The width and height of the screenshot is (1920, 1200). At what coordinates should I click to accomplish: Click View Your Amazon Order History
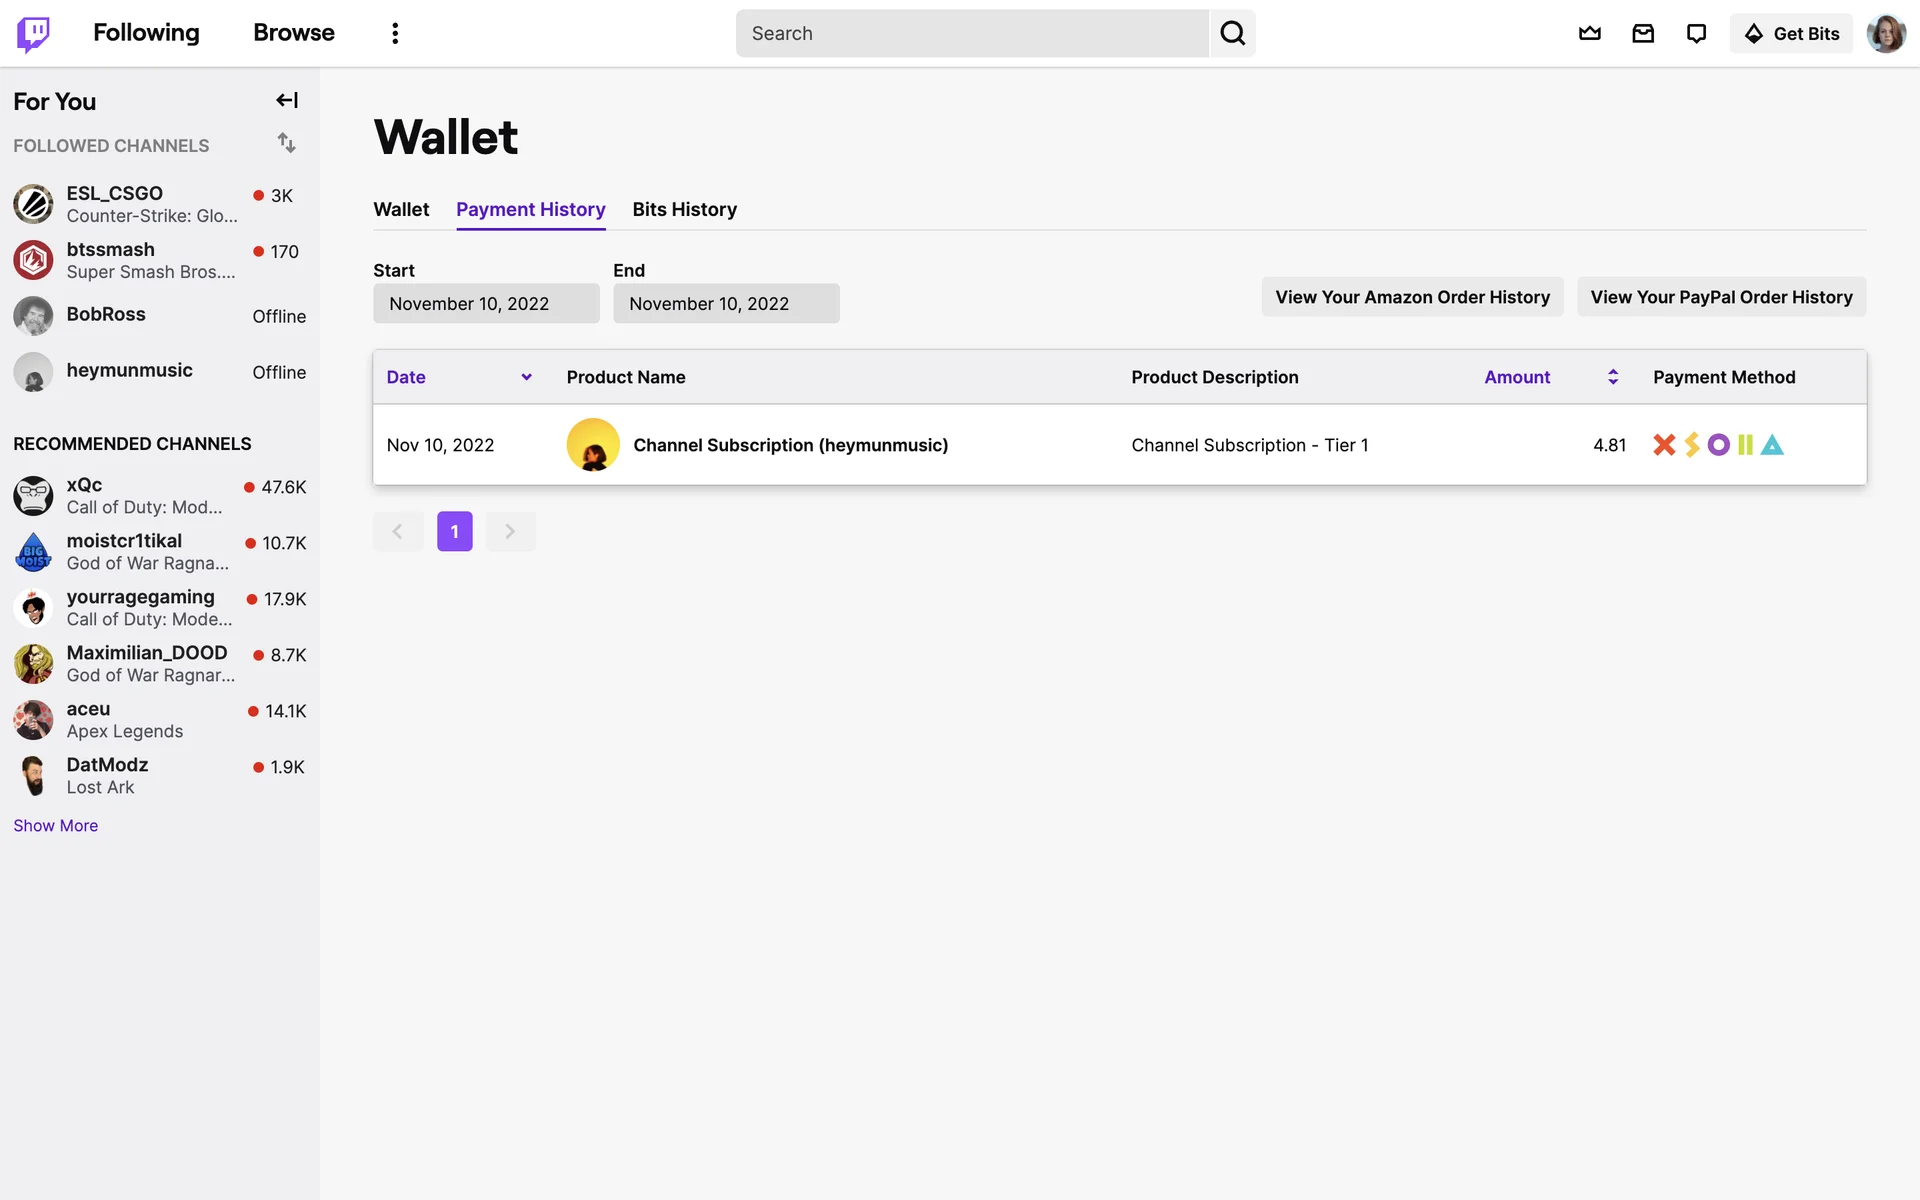[x=1412, y=297]
